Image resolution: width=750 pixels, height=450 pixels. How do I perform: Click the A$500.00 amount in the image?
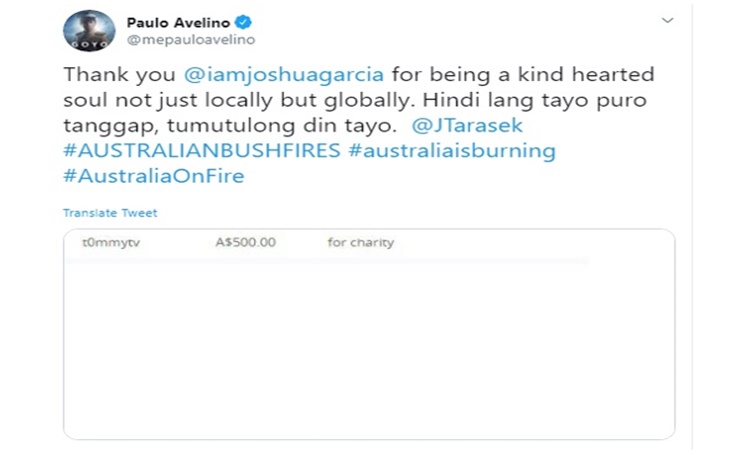click(x=245, y=243)
